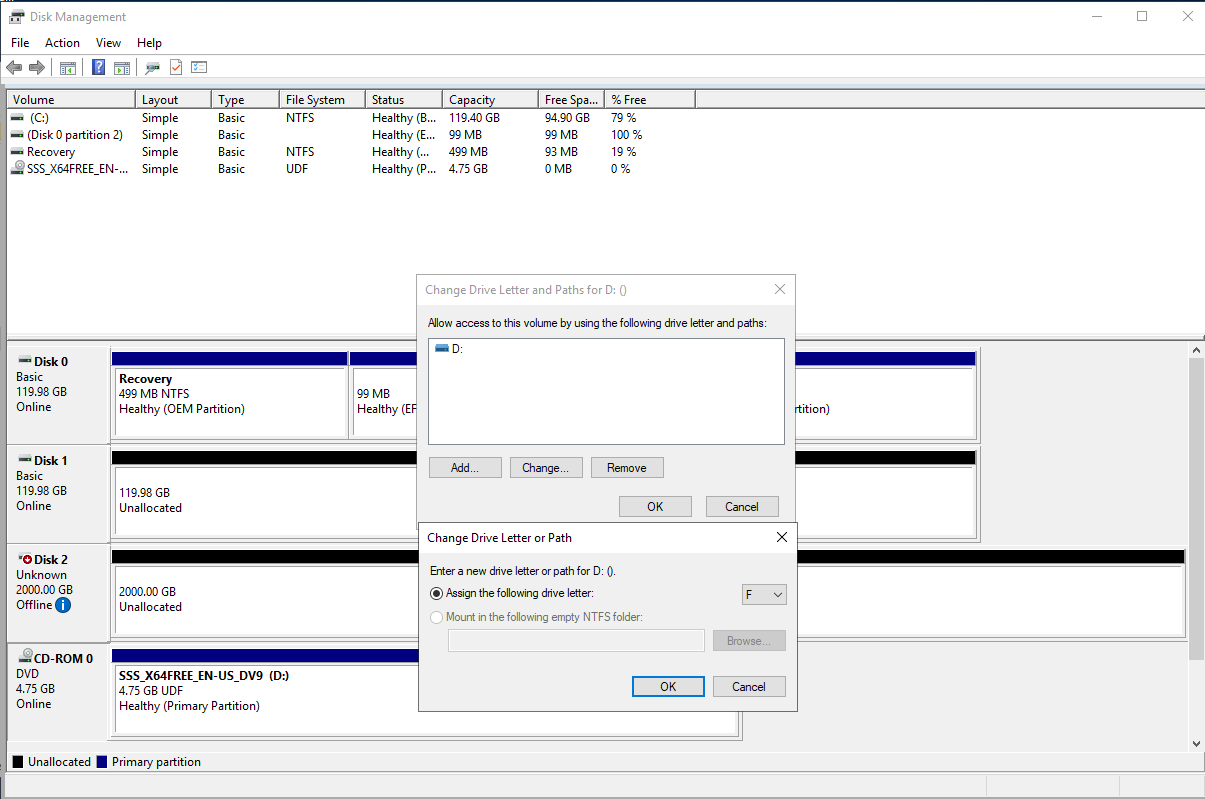Click the CD-ROM 0 disc icon

click(x=25, y=656)
